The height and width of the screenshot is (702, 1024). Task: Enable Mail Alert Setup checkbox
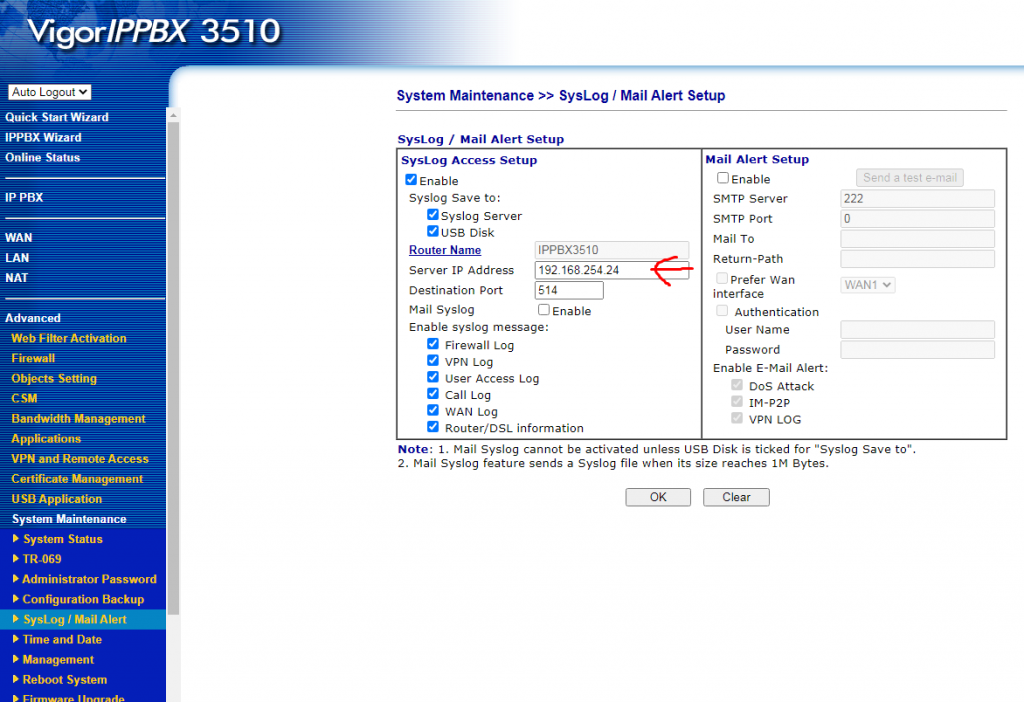[x=723, y=178]
